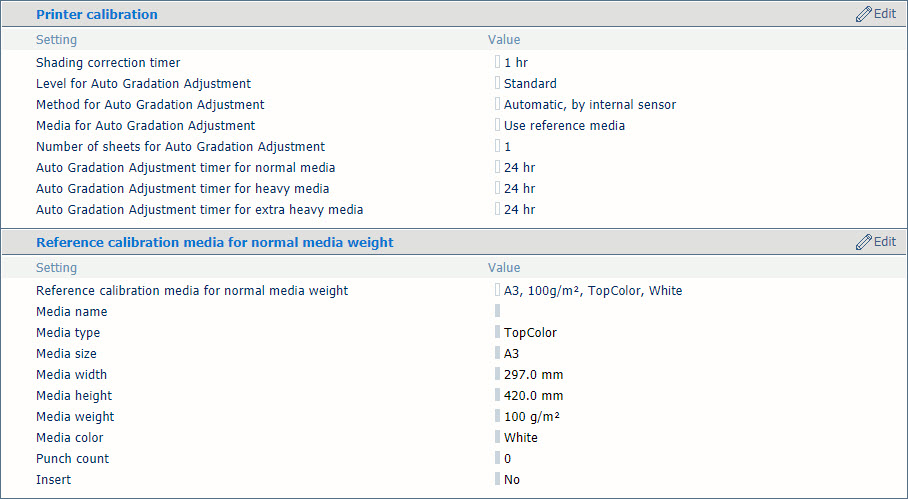Click the value marker beside 1 hr

[497, 62]
